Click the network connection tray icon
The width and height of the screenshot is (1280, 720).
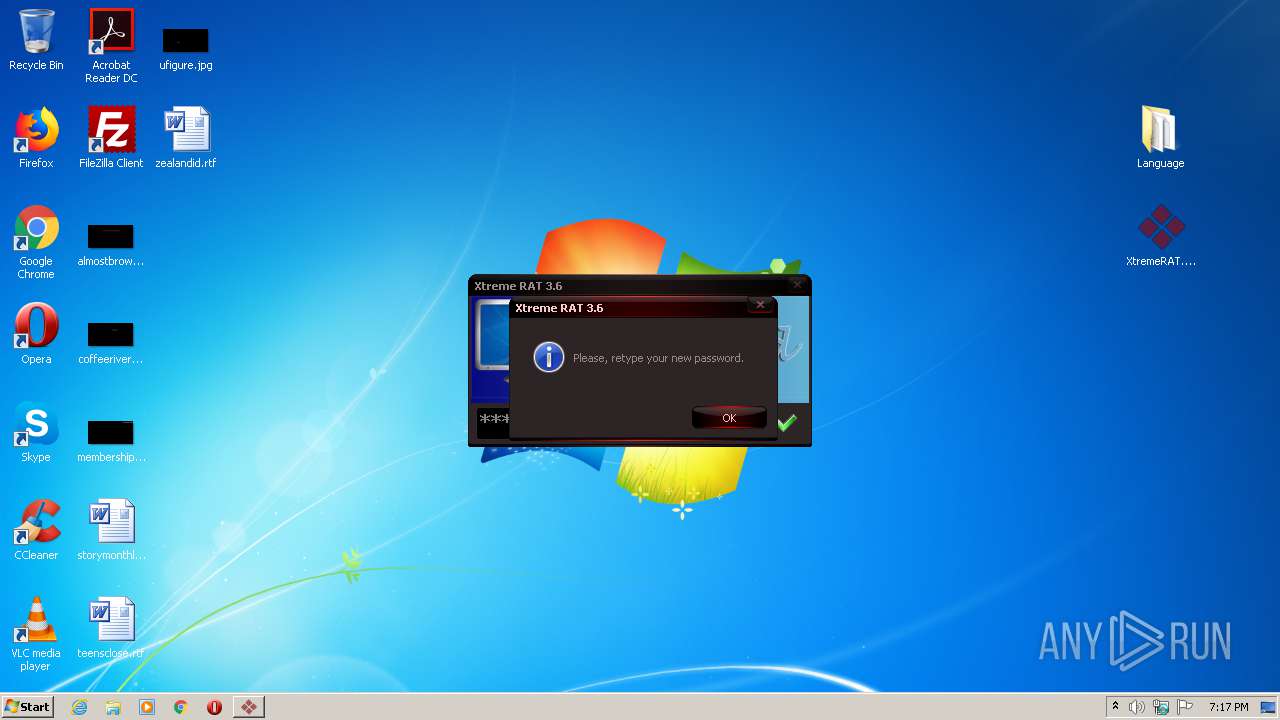pos(1161,707)
